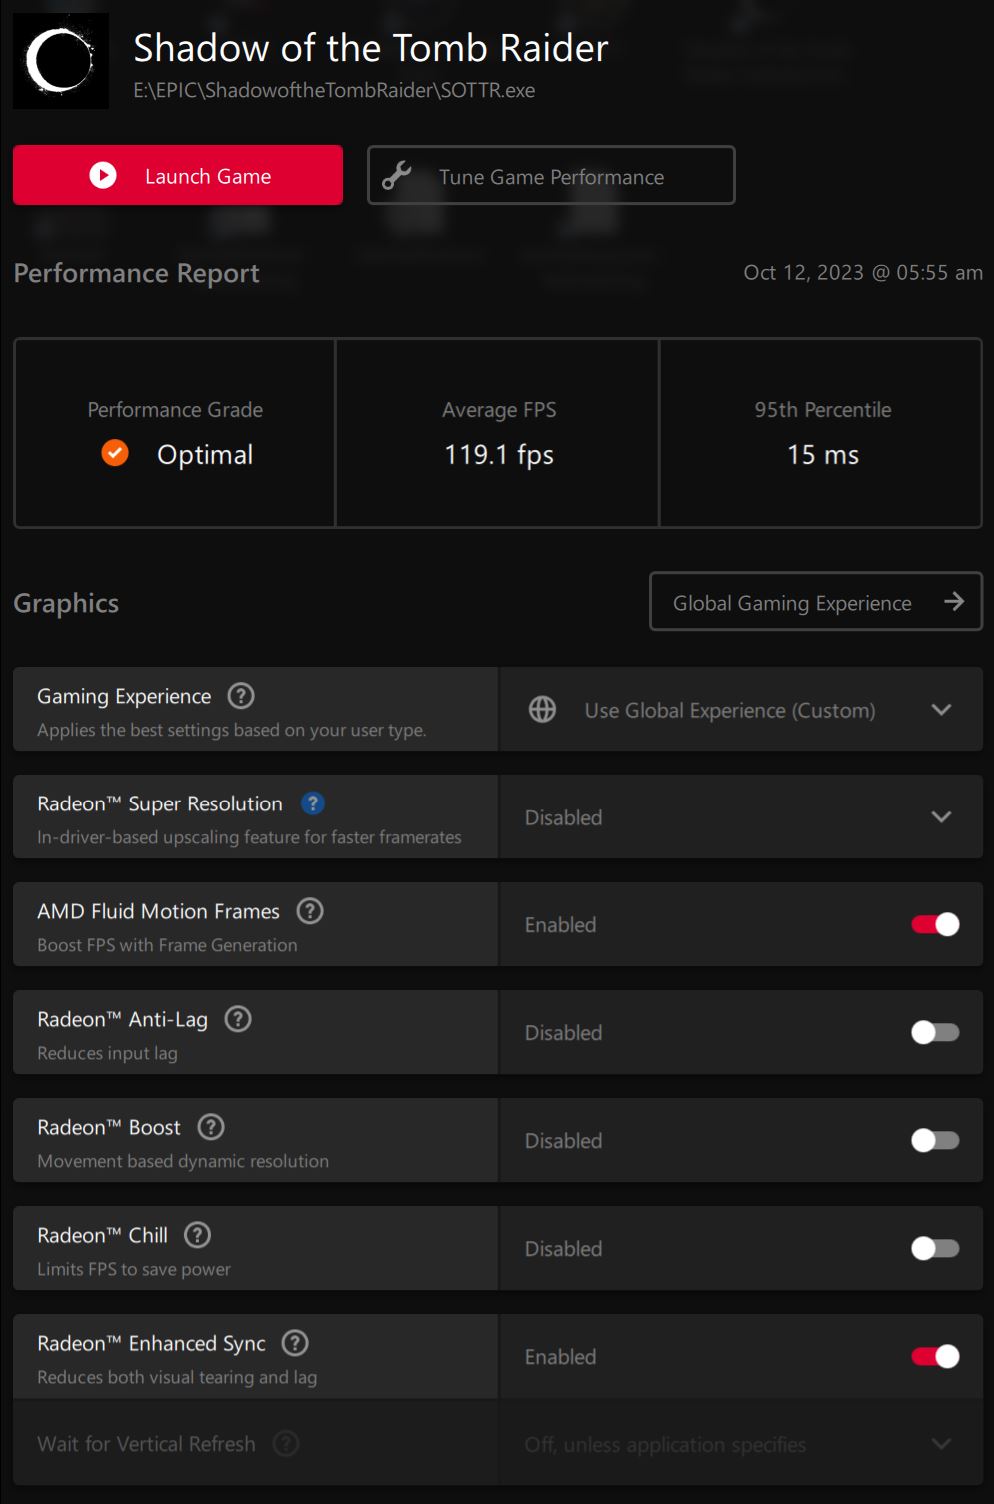Open the Global Gaming Experience link
This screenshot has width=994, height=1504.
tap(816, 602)
